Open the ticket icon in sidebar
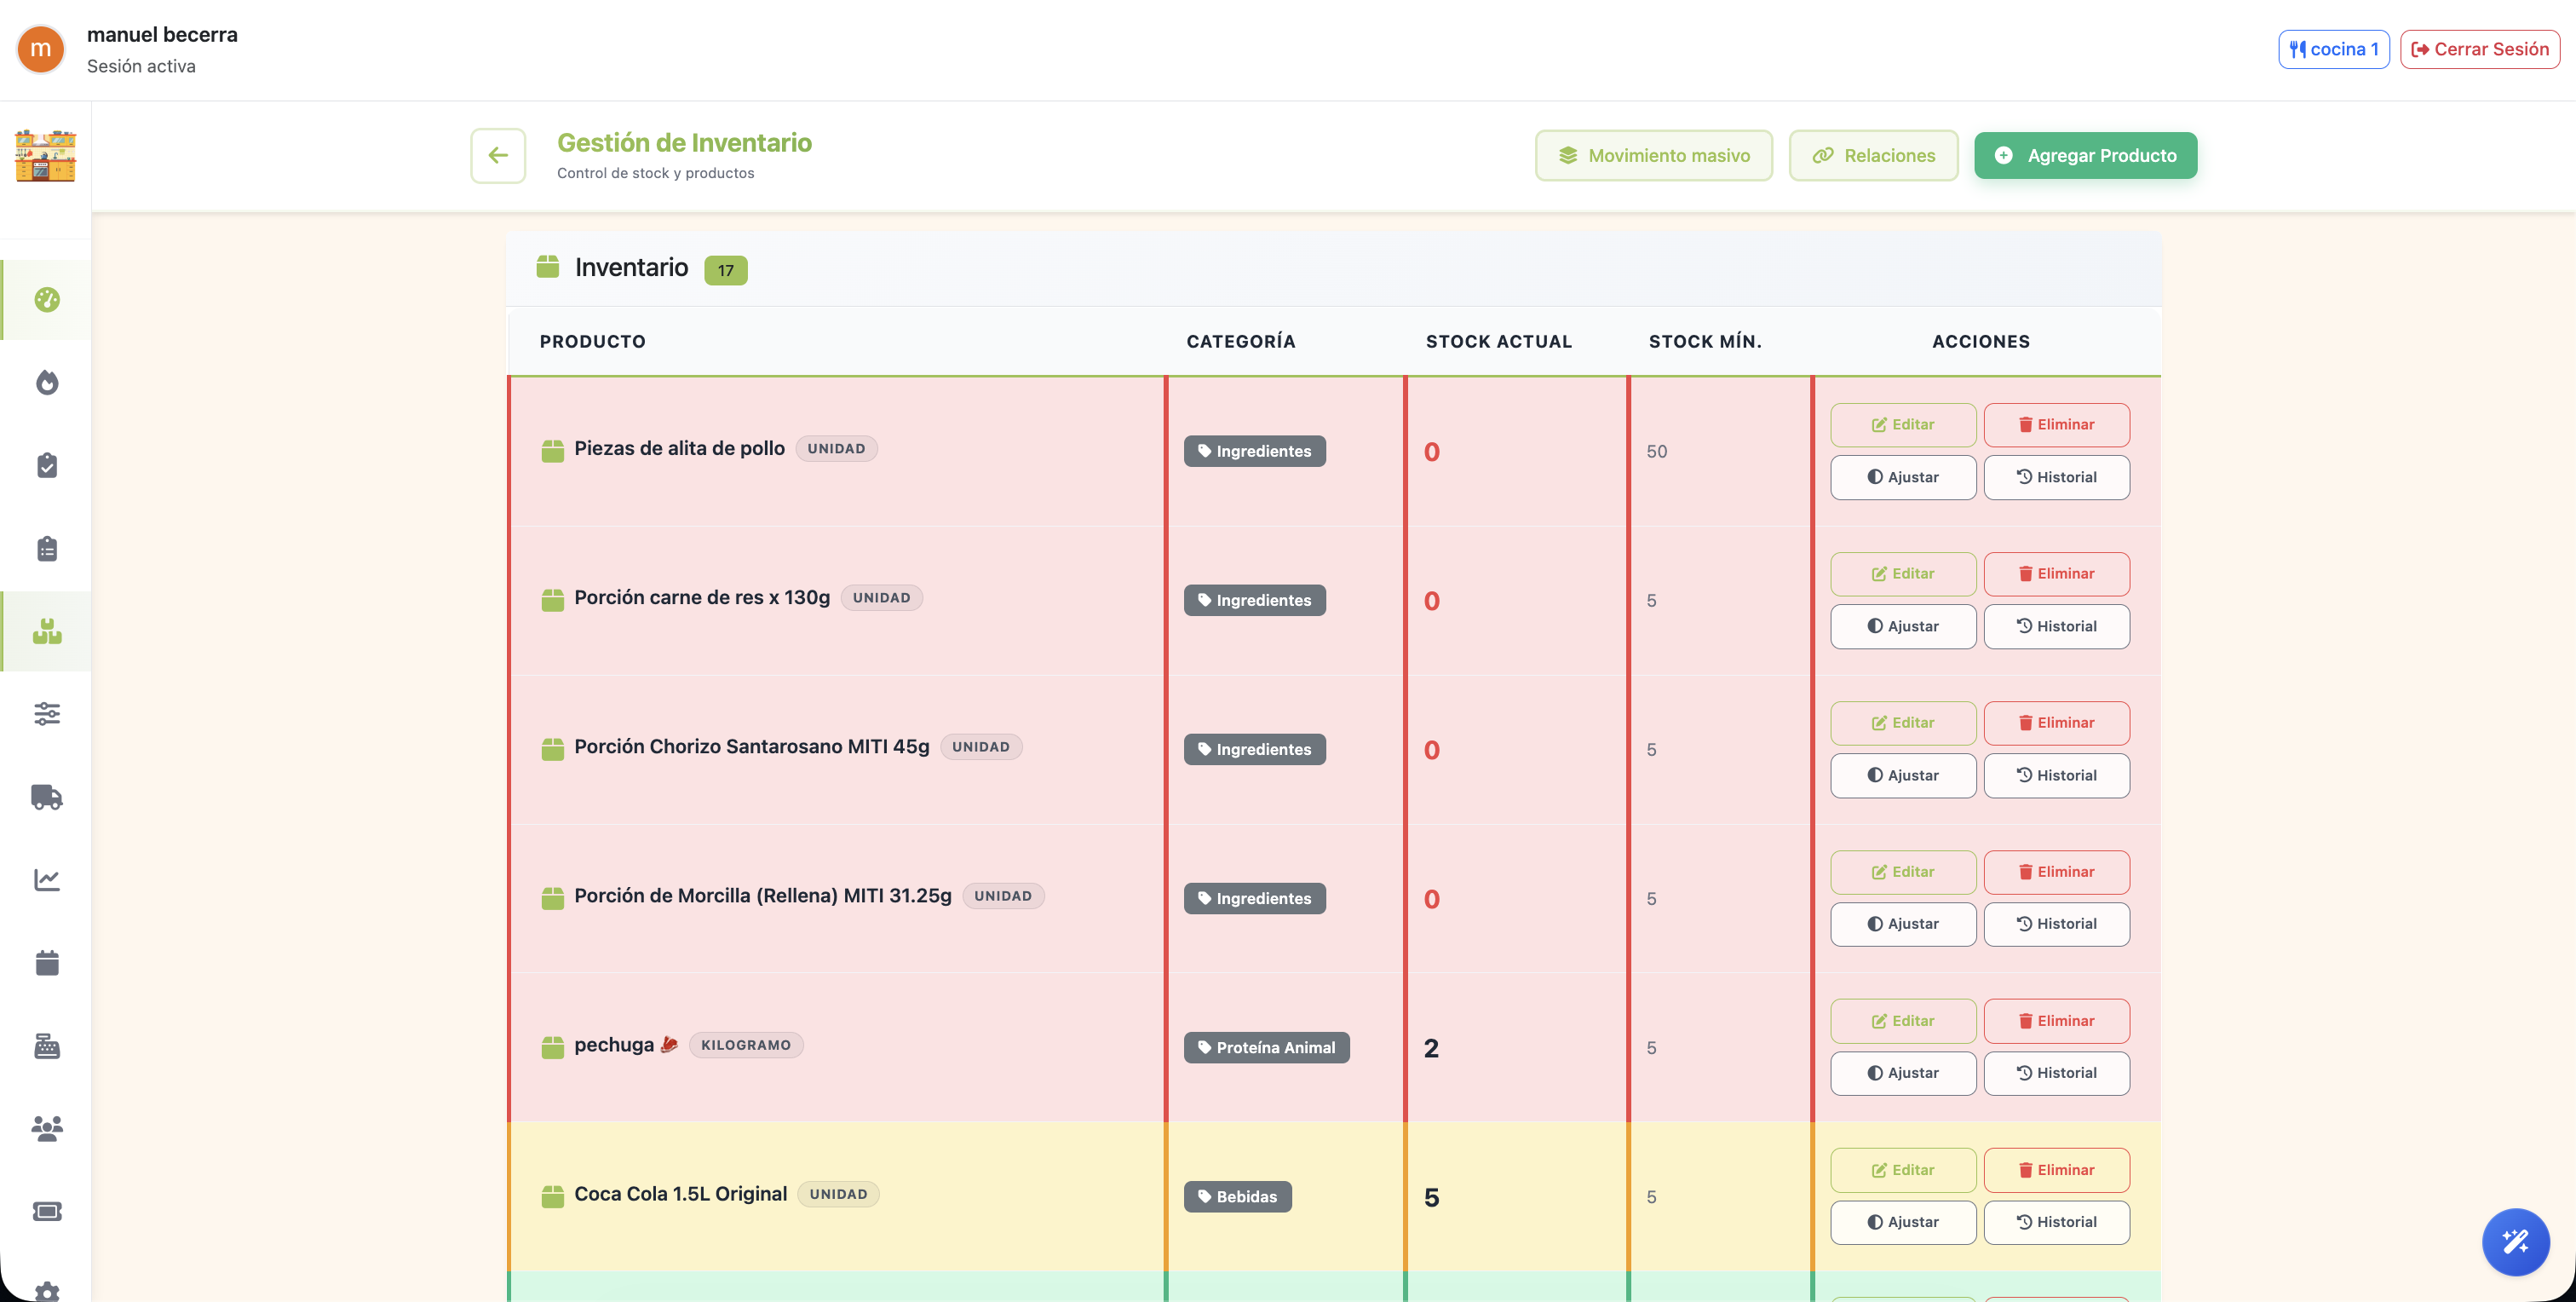Image resolution: width=2576 pixels, height=1302 pixels. (x=47, y=1212)
